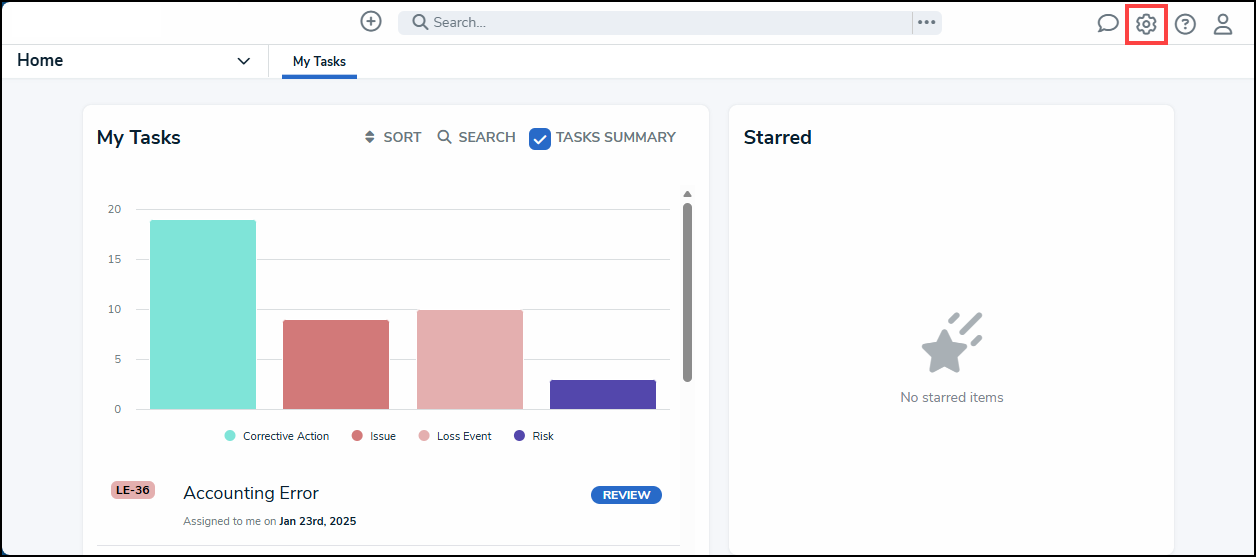This screenshot has height=557, width=1256.
Task: Uncheck the Tasks Summary checkbox
Action: [540, 139]
